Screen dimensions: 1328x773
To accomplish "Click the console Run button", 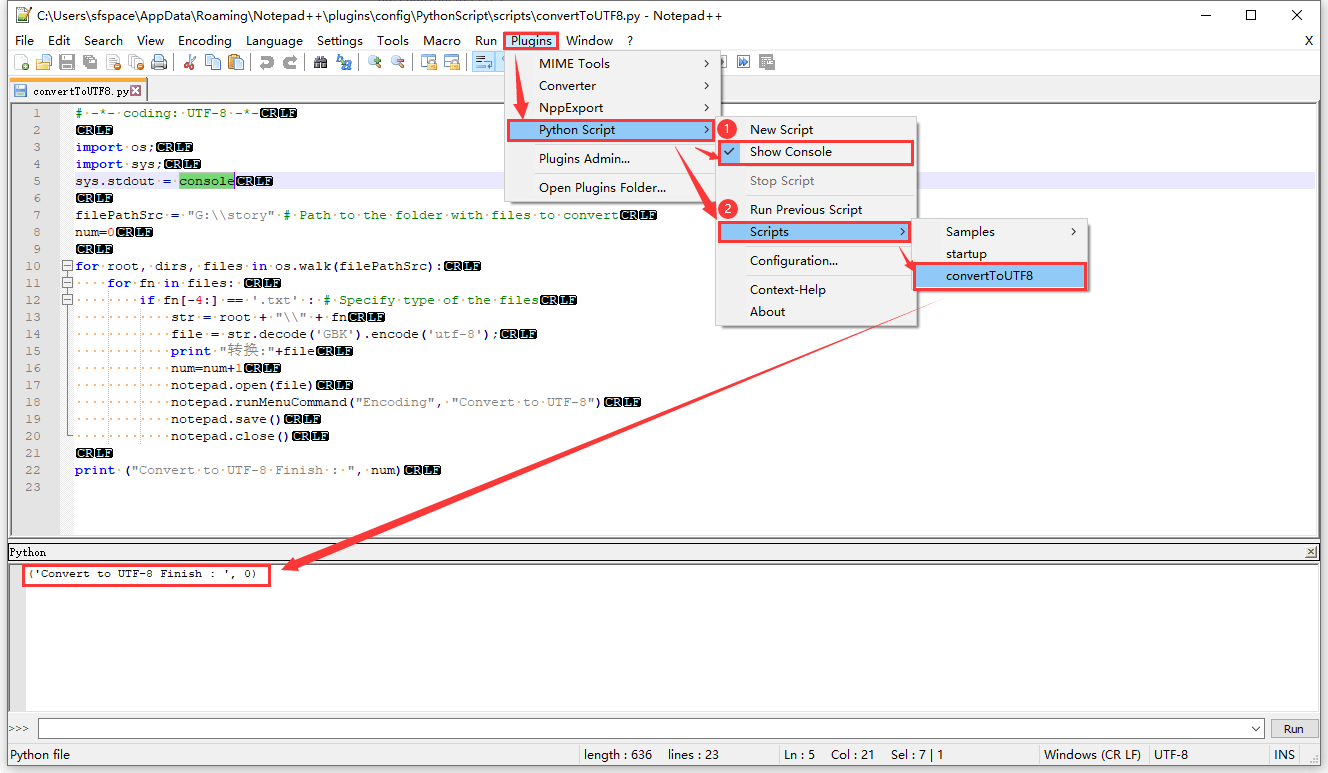I will tap(1294, 728).
